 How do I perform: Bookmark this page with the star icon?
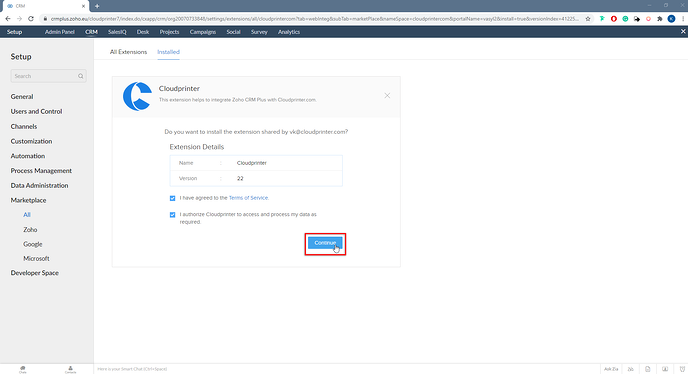click(588, 19)
